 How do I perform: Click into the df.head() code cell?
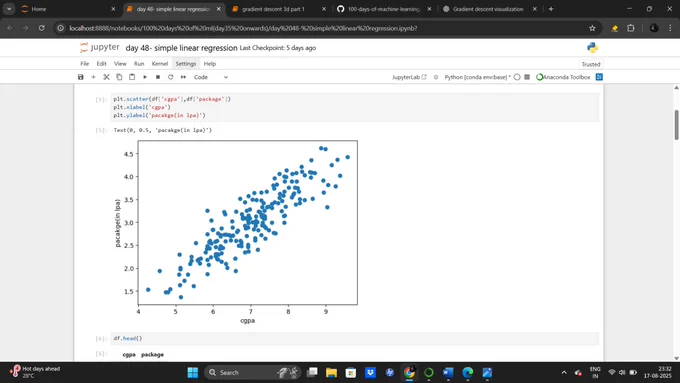pos(355,338)
